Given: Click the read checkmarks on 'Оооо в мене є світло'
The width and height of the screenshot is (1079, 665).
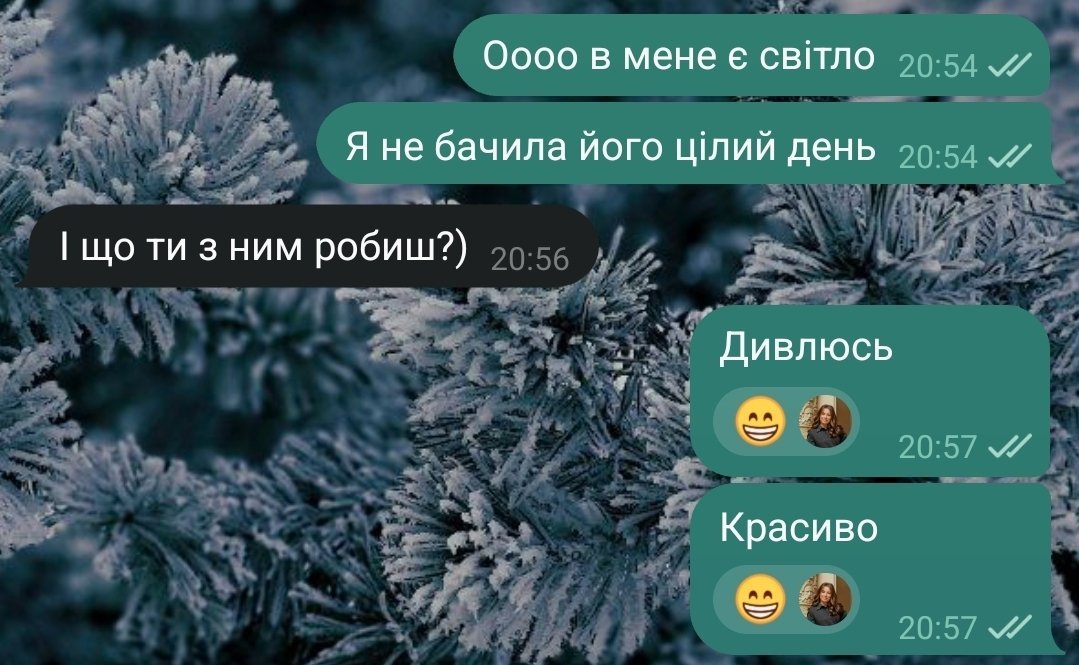Looking at the screenshot, I should point(1009,66).
